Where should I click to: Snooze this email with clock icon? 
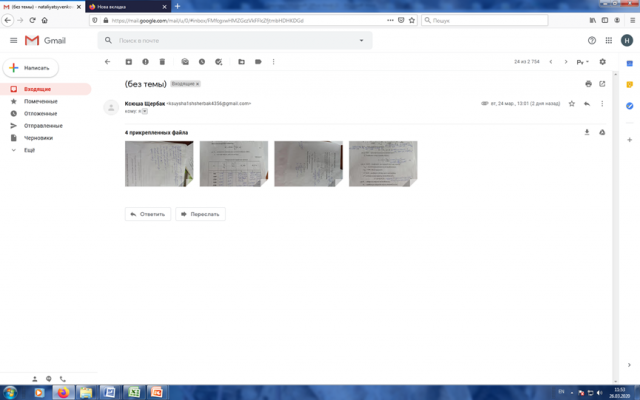[202, 62]
